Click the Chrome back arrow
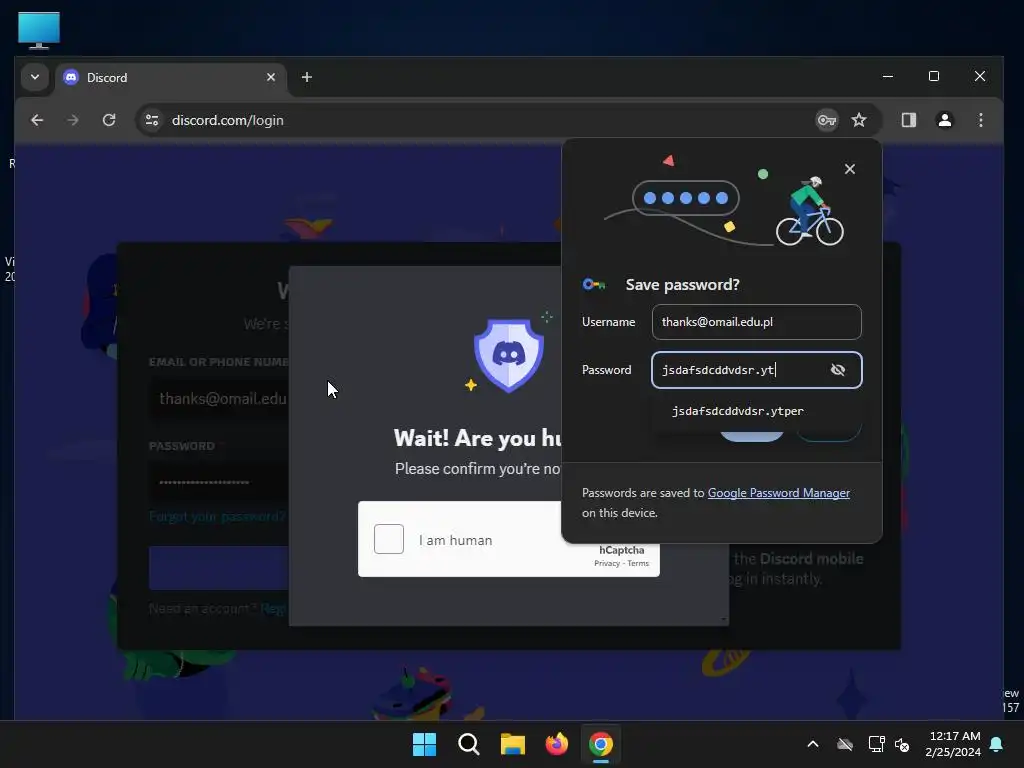Viewport: 1024px width, 768px height. coord(37,120)
